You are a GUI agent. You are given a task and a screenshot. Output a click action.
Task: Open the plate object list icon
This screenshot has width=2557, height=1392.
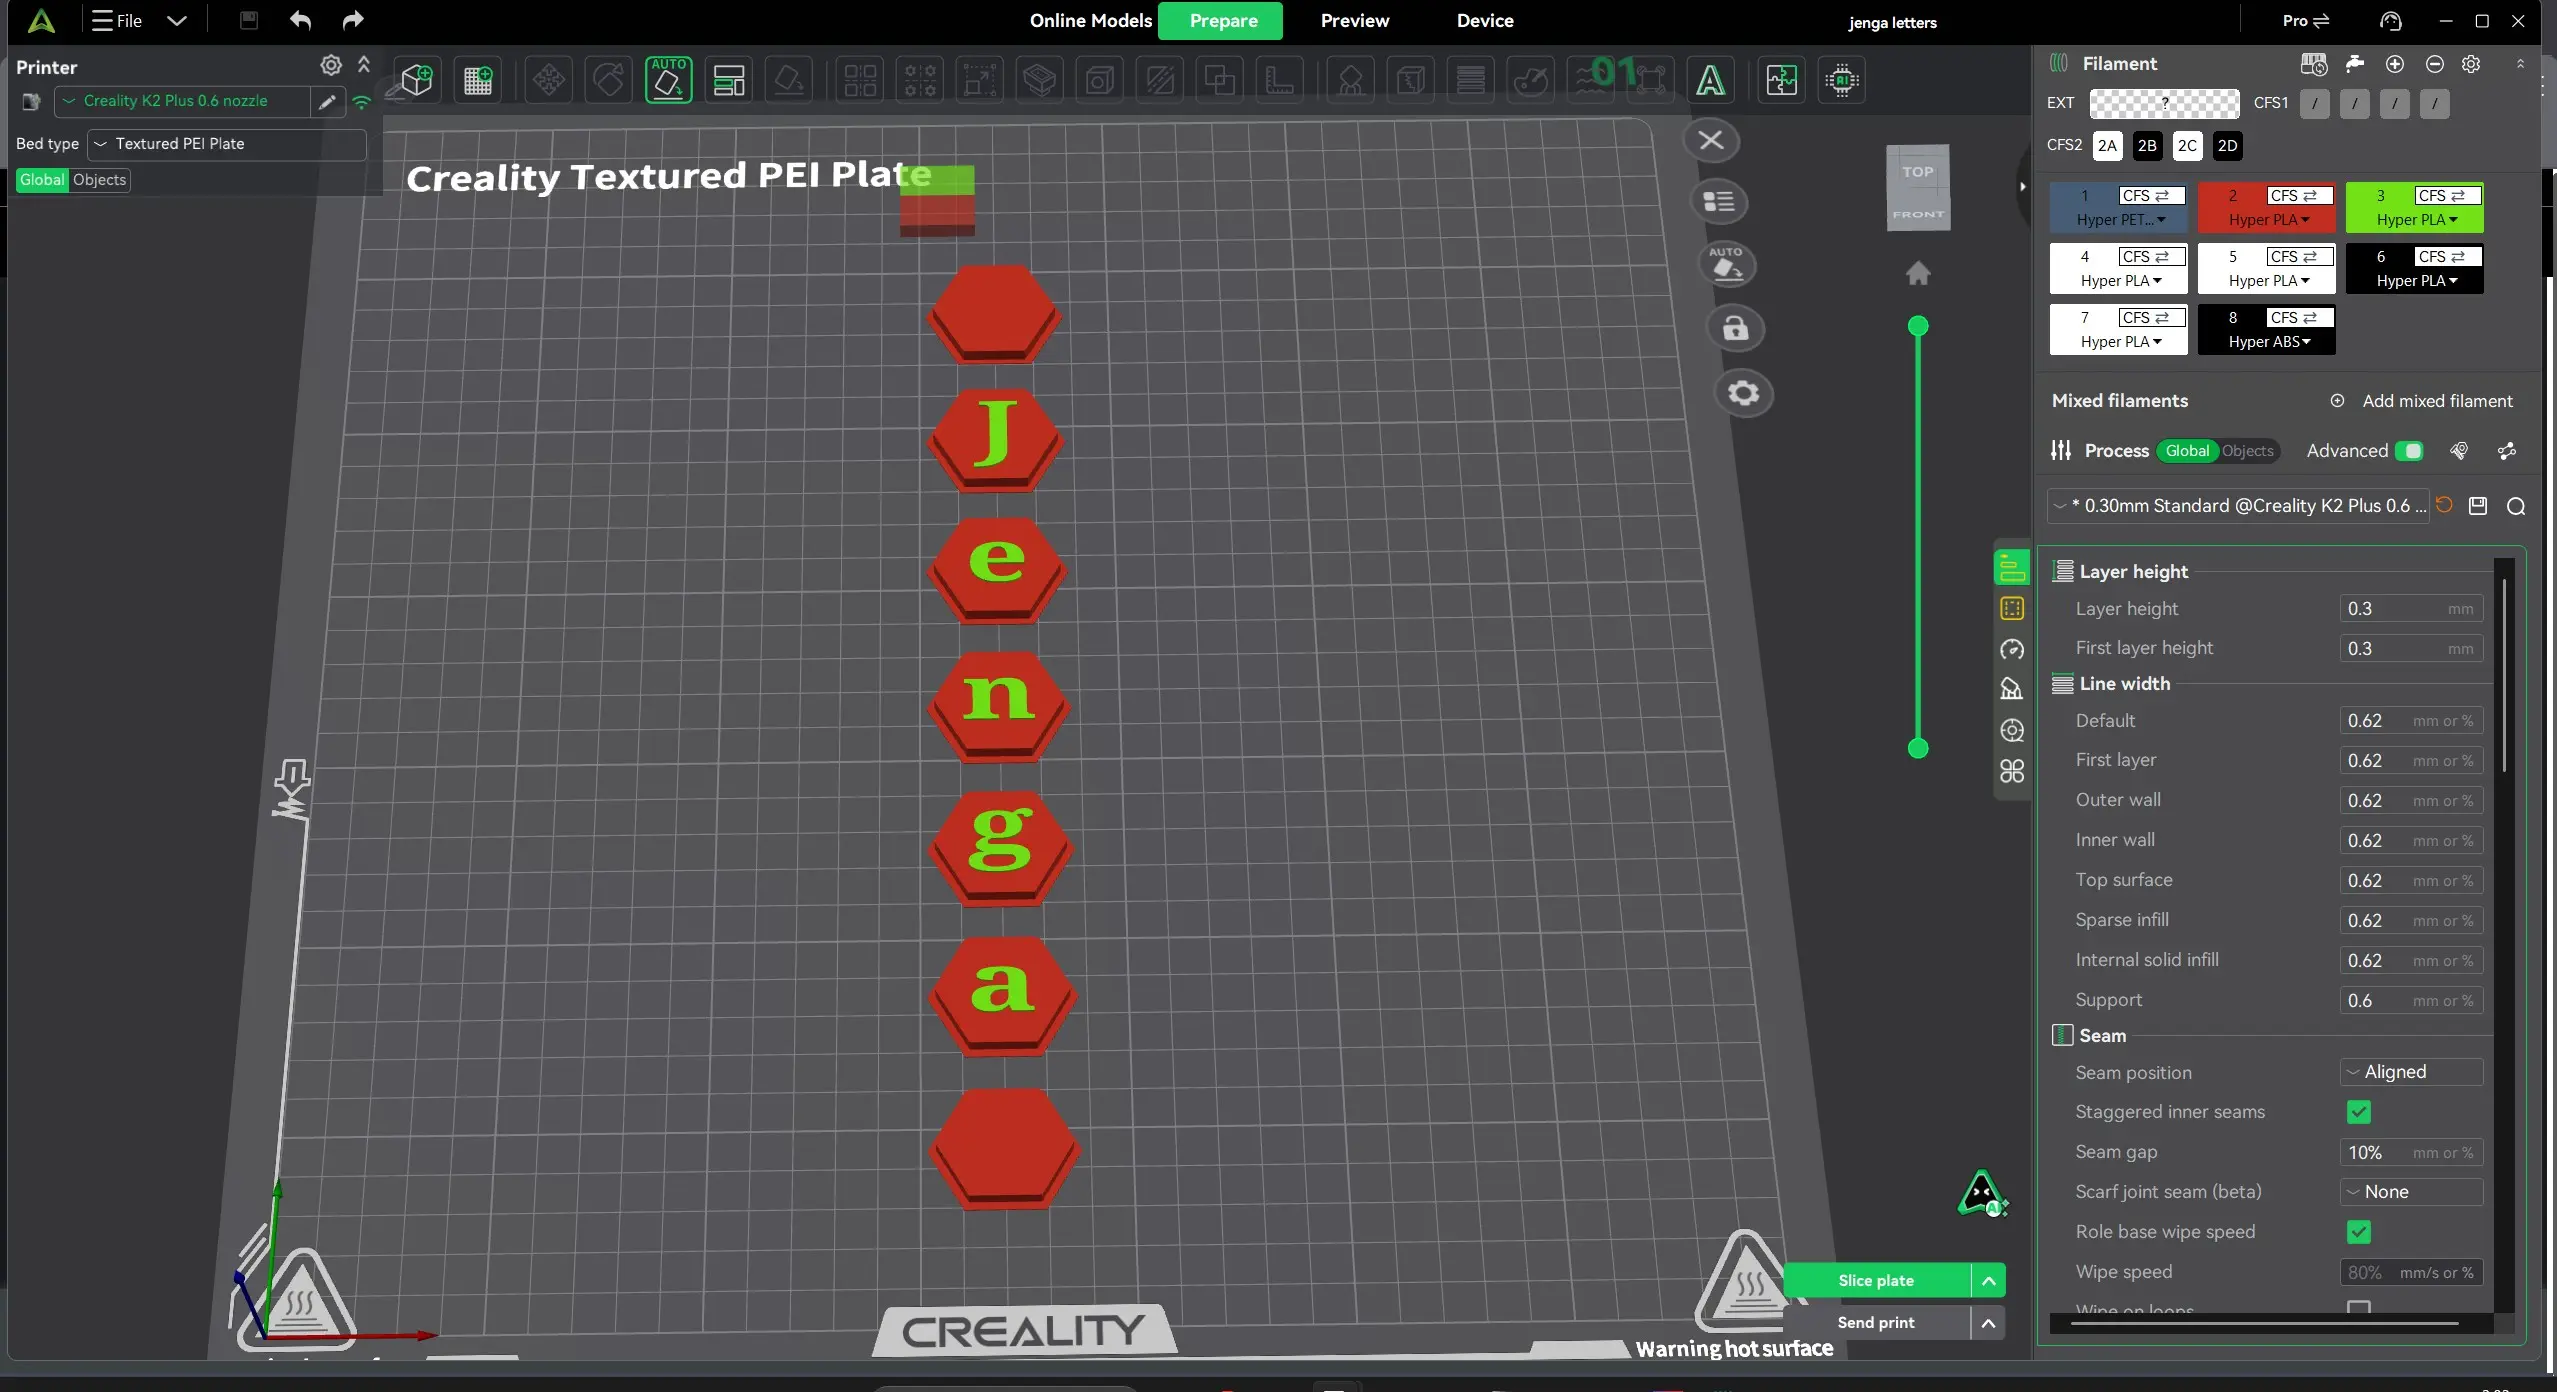coord(1719,202)
